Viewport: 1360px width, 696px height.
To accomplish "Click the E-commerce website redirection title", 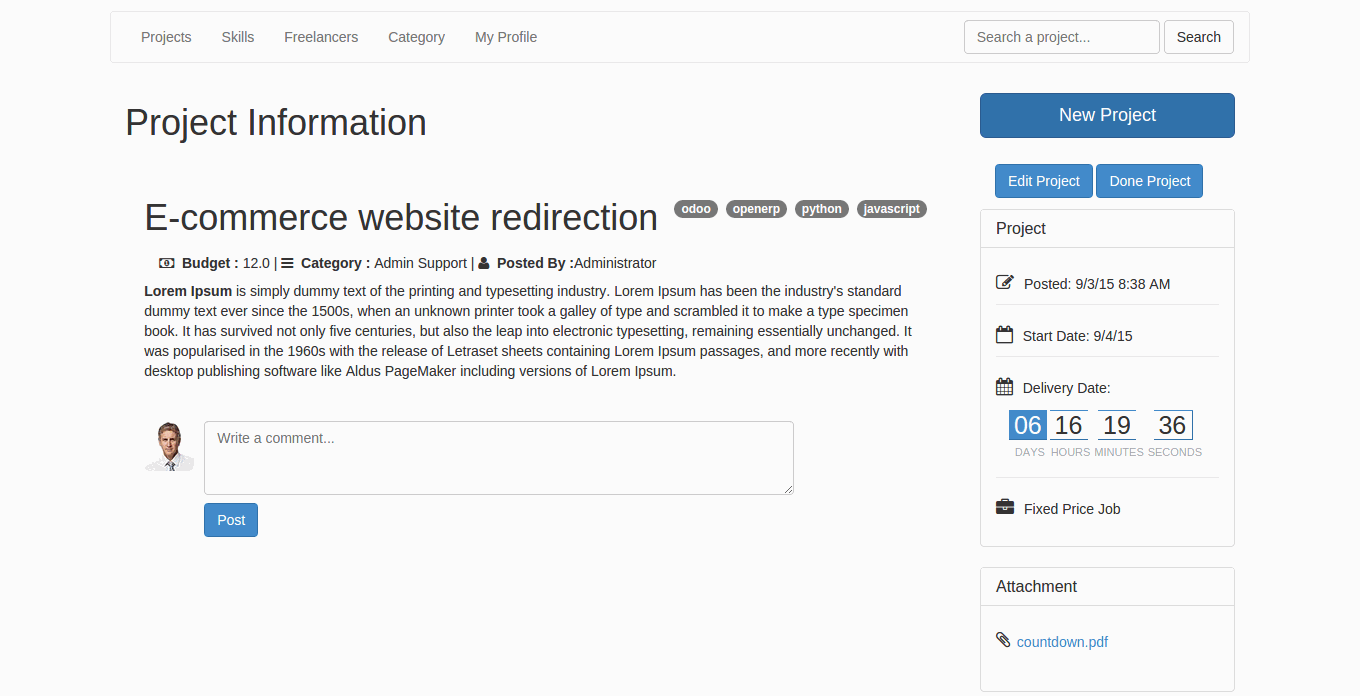I will [x=401, y=217].
